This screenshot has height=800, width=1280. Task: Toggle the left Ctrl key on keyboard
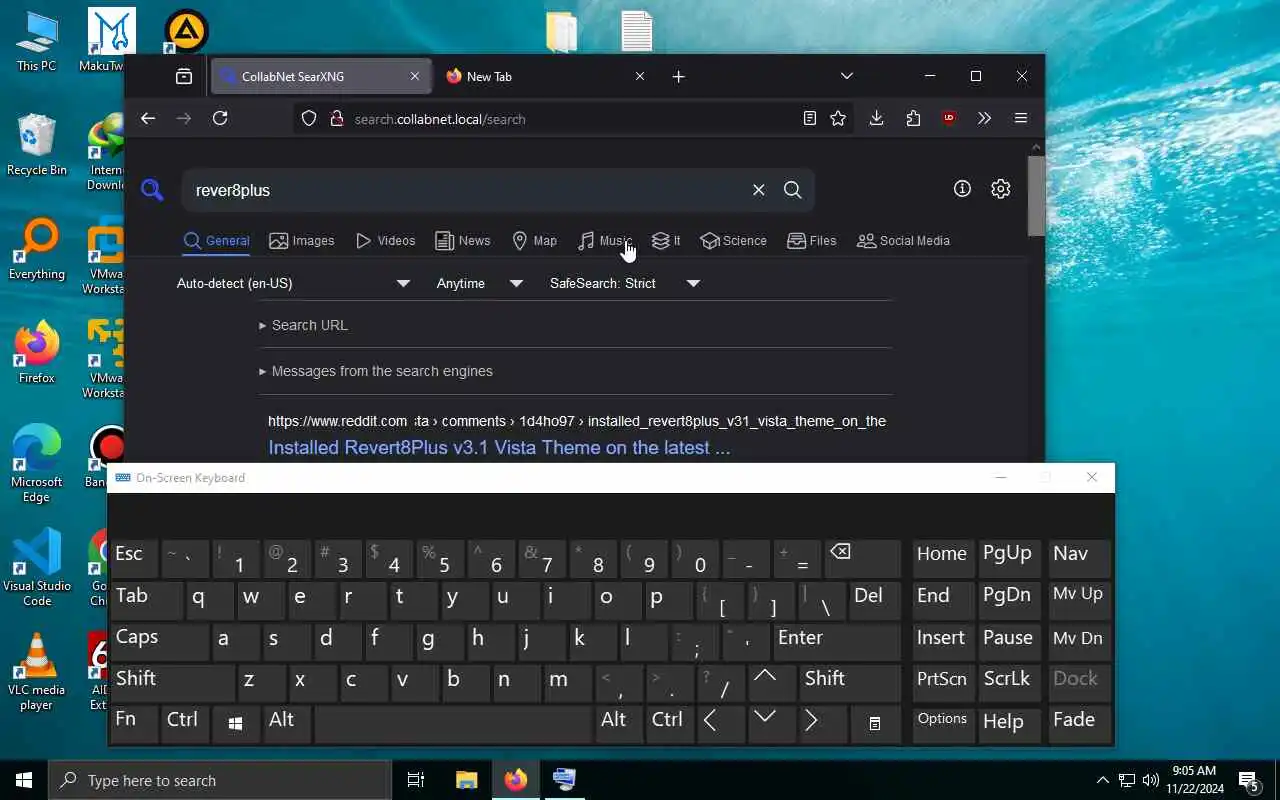click(x=185, y=724)
